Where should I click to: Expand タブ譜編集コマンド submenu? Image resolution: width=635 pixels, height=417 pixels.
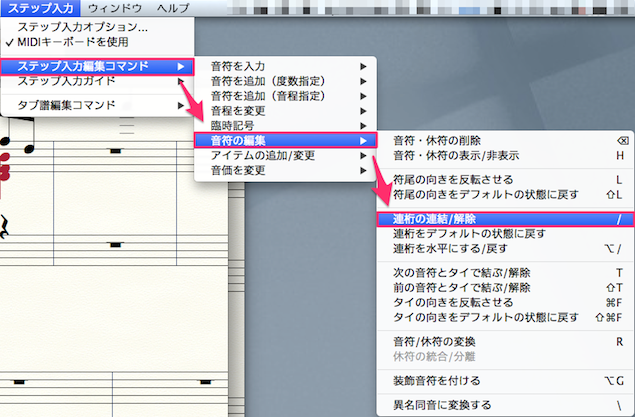pos(97,105)
